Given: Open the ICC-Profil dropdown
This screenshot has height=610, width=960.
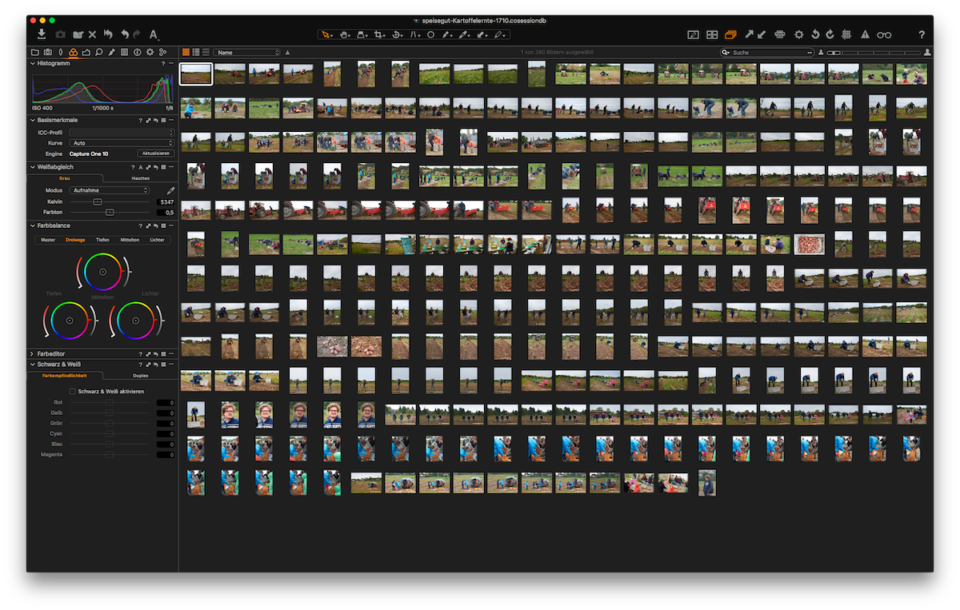Looking at the screenshot, I should 121,132.
